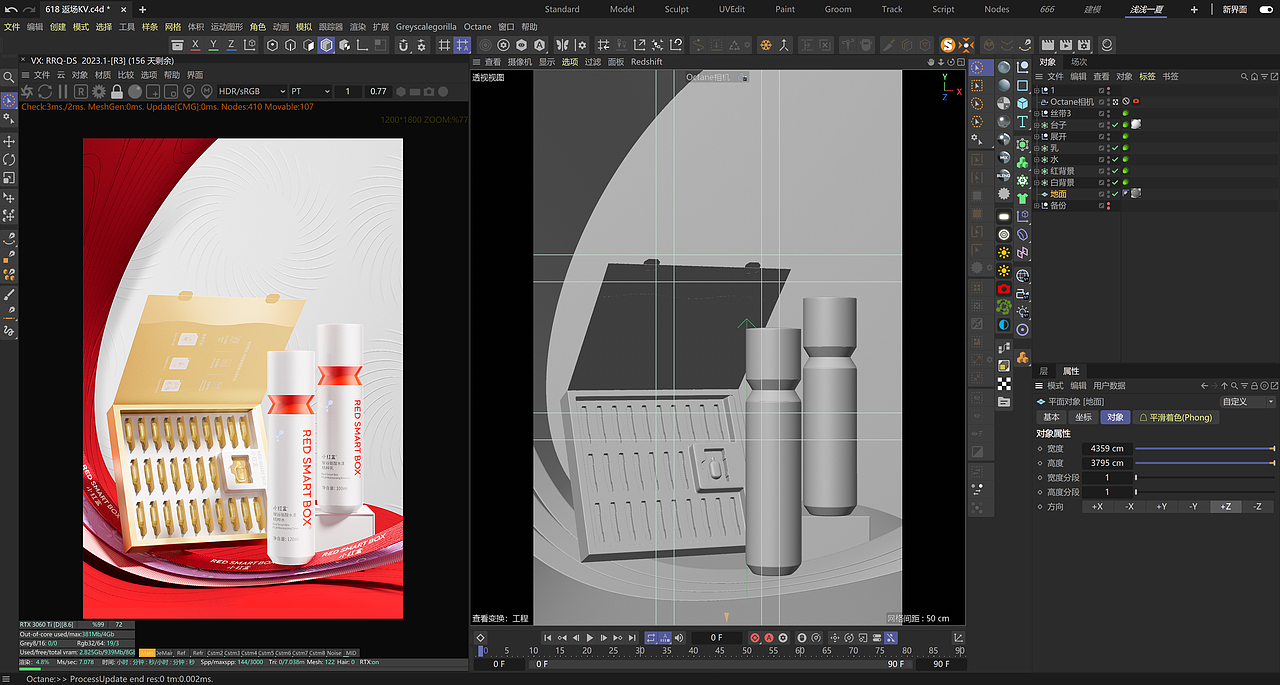1280x685 pixels.
Task: Click the search magnifier in left toolbar
Action: pyautogui.click(x=9, y=78)
